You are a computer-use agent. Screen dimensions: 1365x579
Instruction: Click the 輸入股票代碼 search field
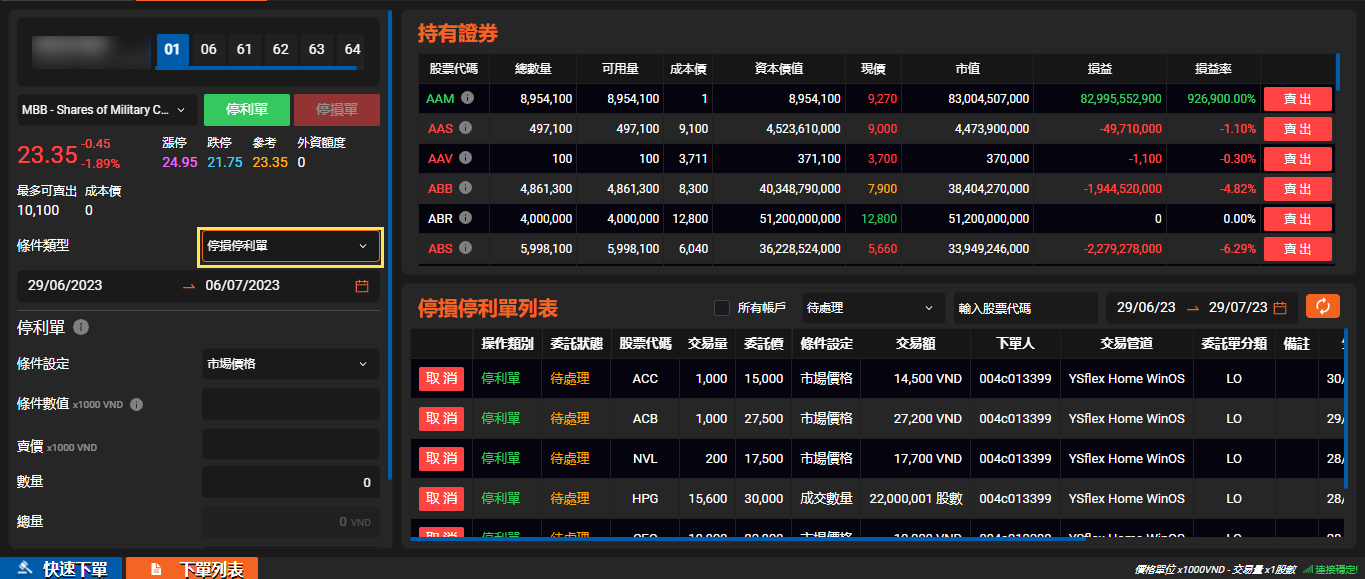1024,308
